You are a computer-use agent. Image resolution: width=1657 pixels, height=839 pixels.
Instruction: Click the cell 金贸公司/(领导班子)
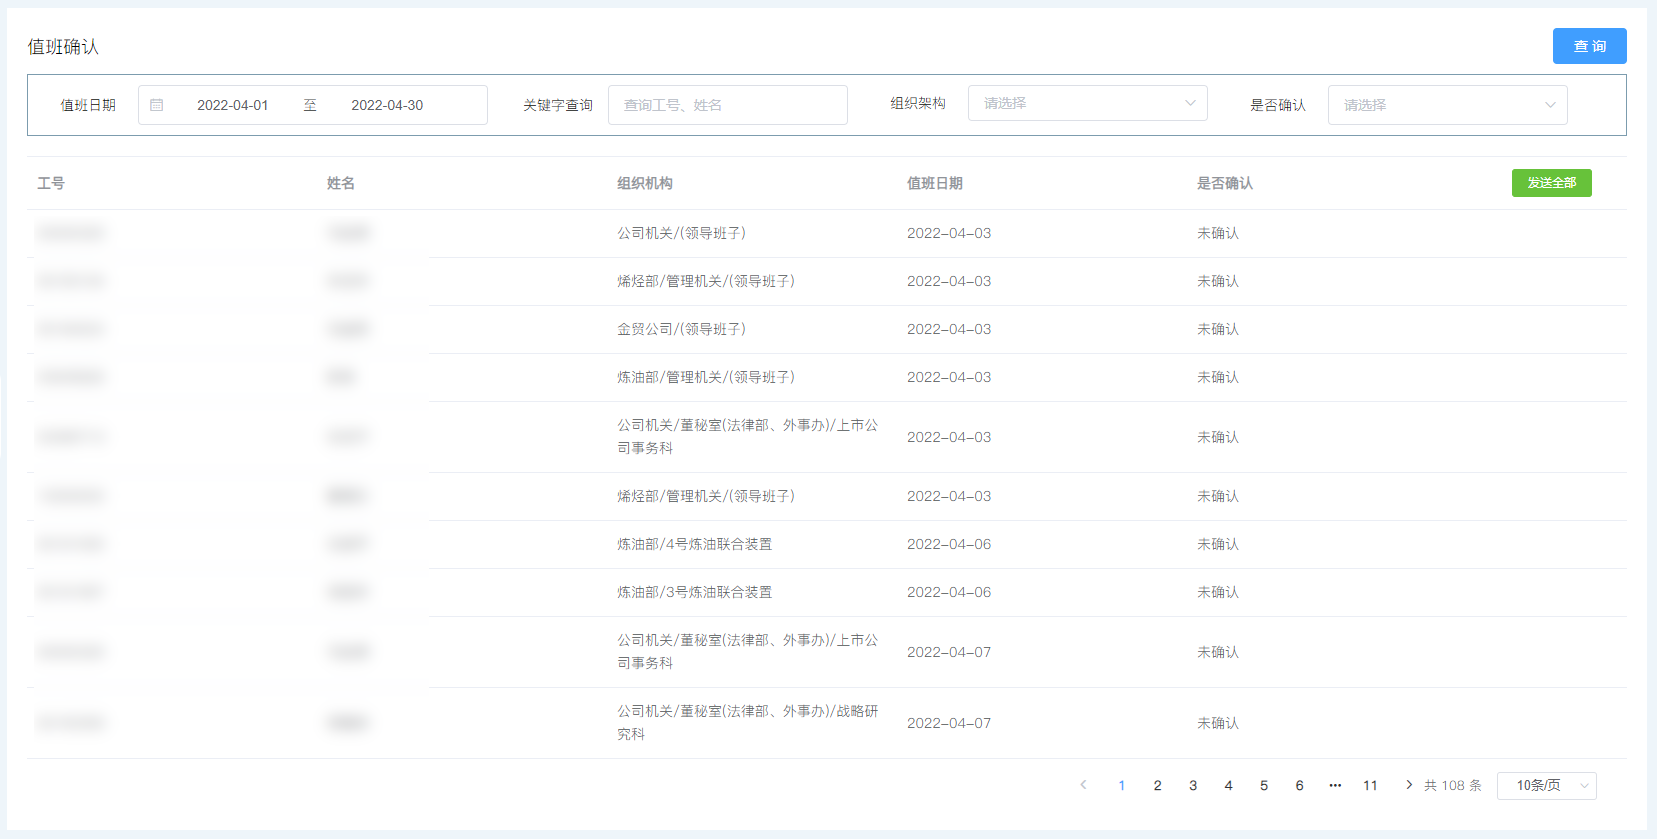[x=682, y=329]
